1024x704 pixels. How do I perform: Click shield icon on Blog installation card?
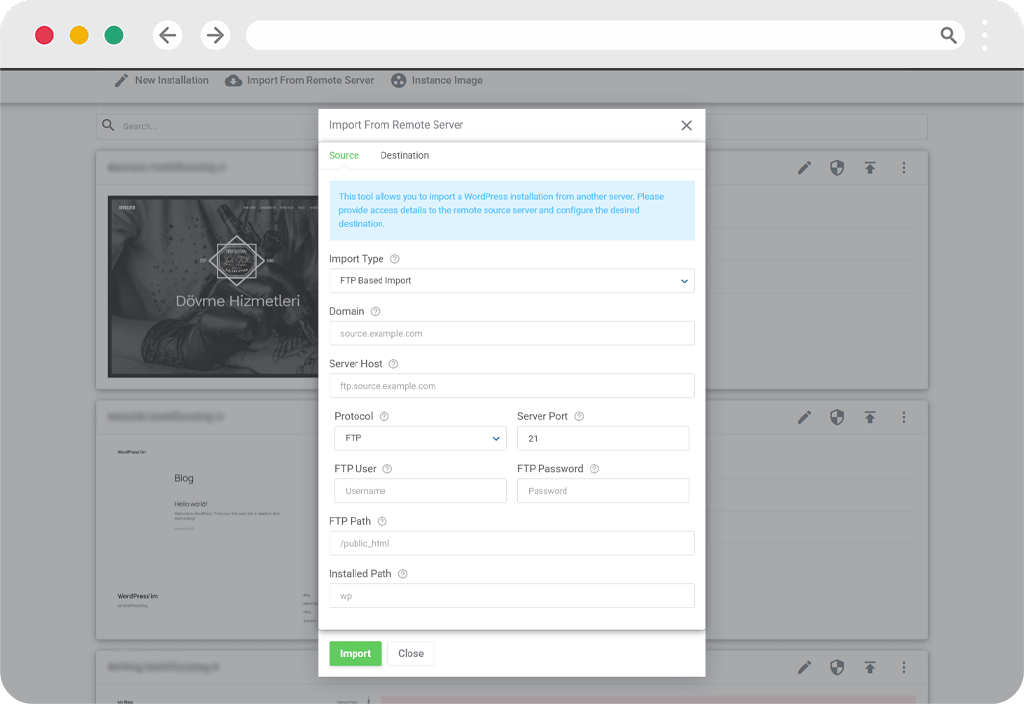[x=837, y=417]
